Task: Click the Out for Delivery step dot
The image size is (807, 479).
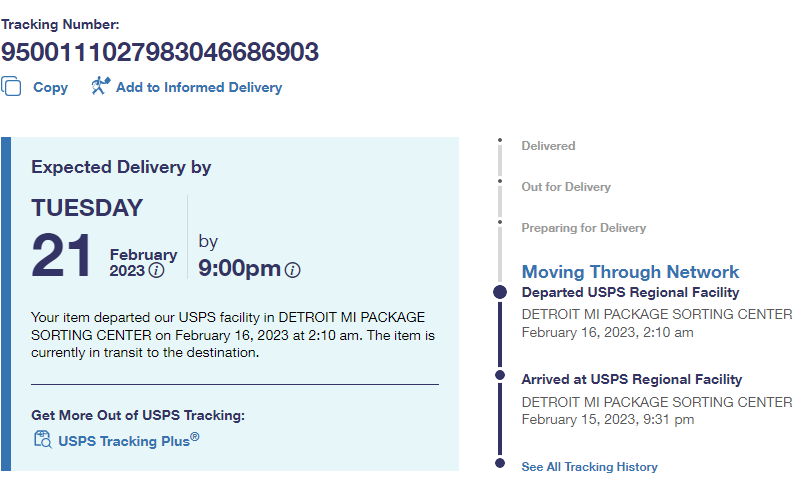Action: pyautogui.click(x=500, y=181)
